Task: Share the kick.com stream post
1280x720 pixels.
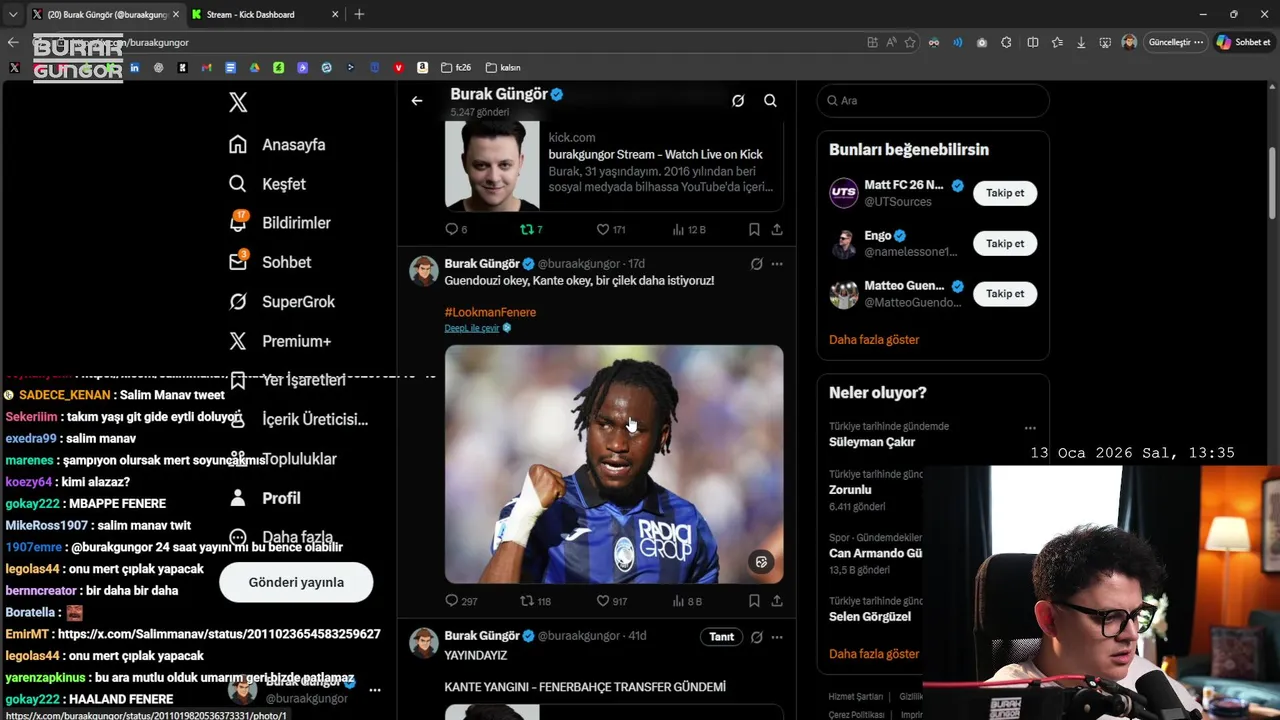Action: pos(777,229)
